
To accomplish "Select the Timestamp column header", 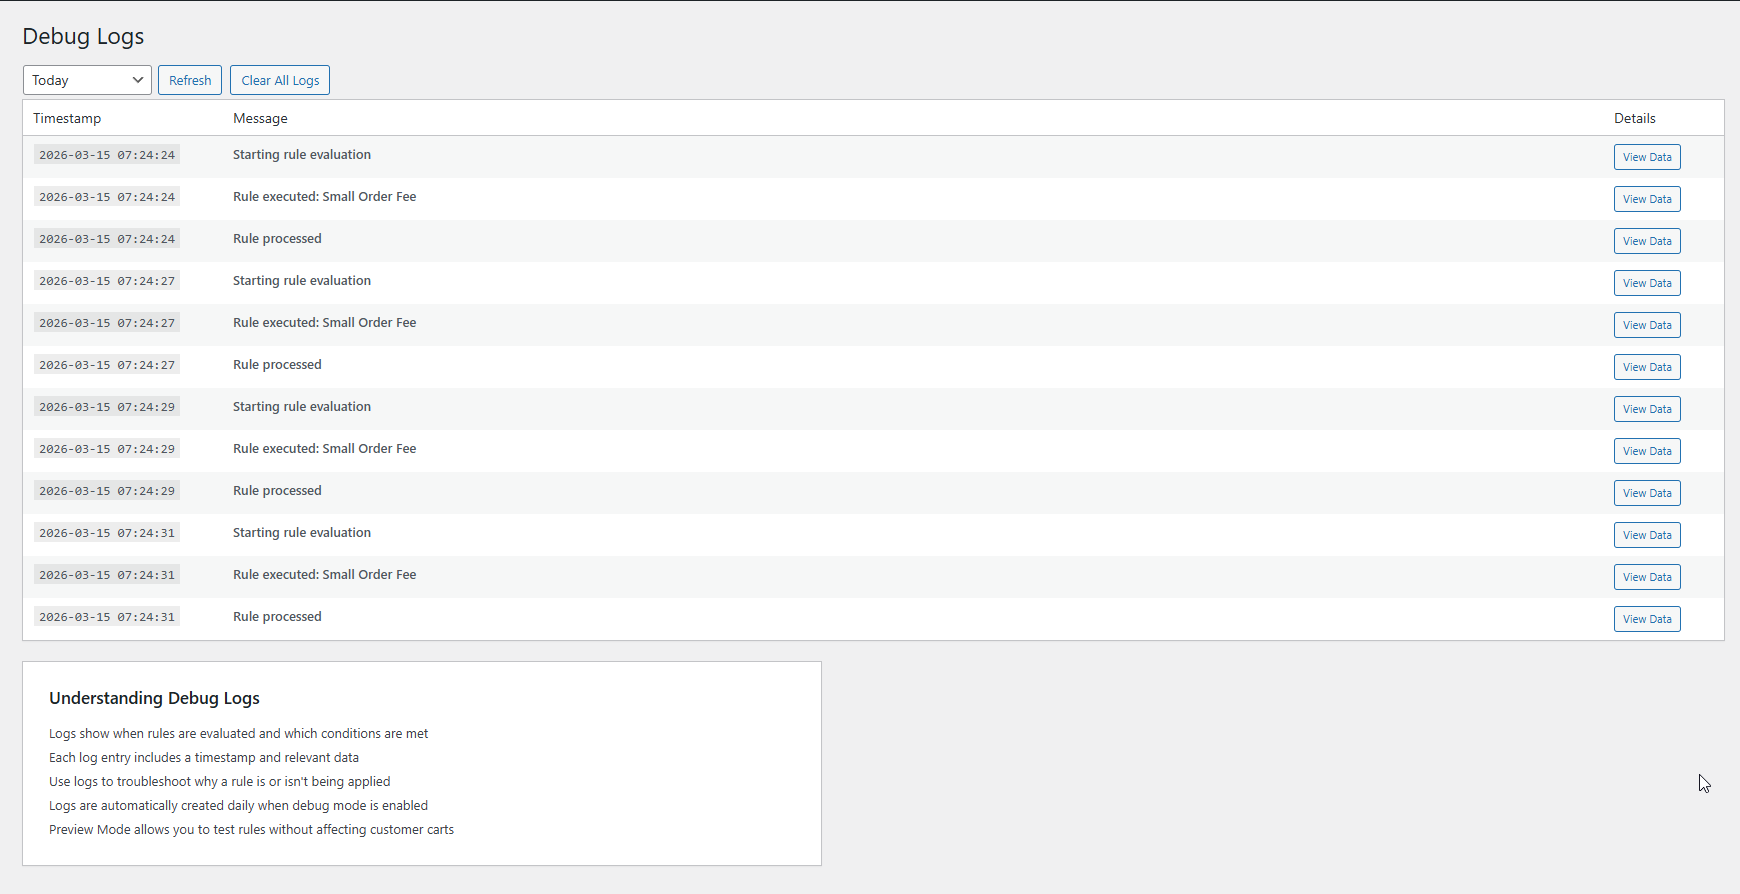I will pos(67,118).
